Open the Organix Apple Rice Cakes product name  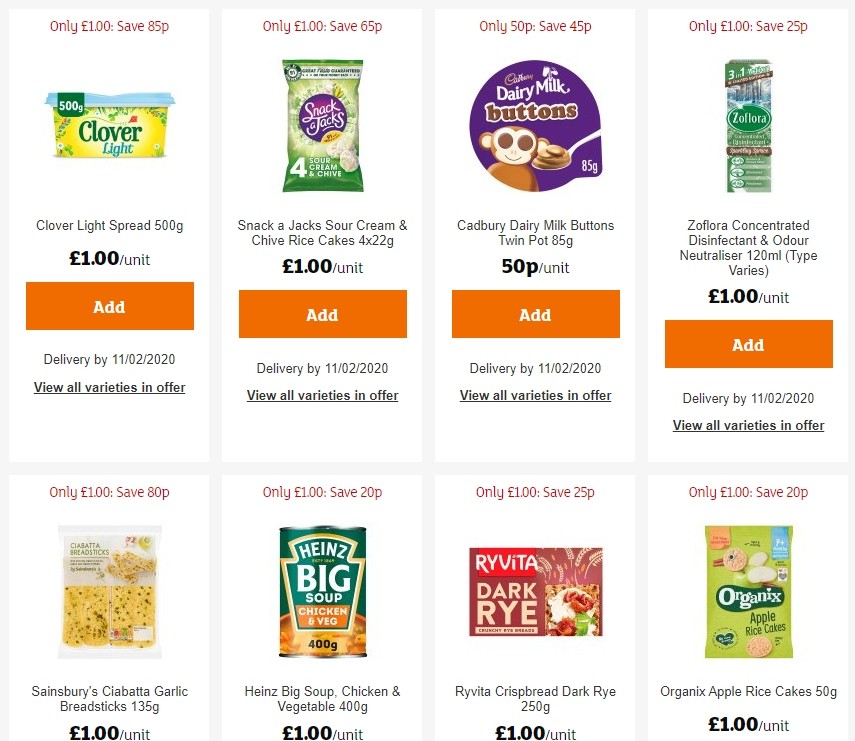(748, 691)
